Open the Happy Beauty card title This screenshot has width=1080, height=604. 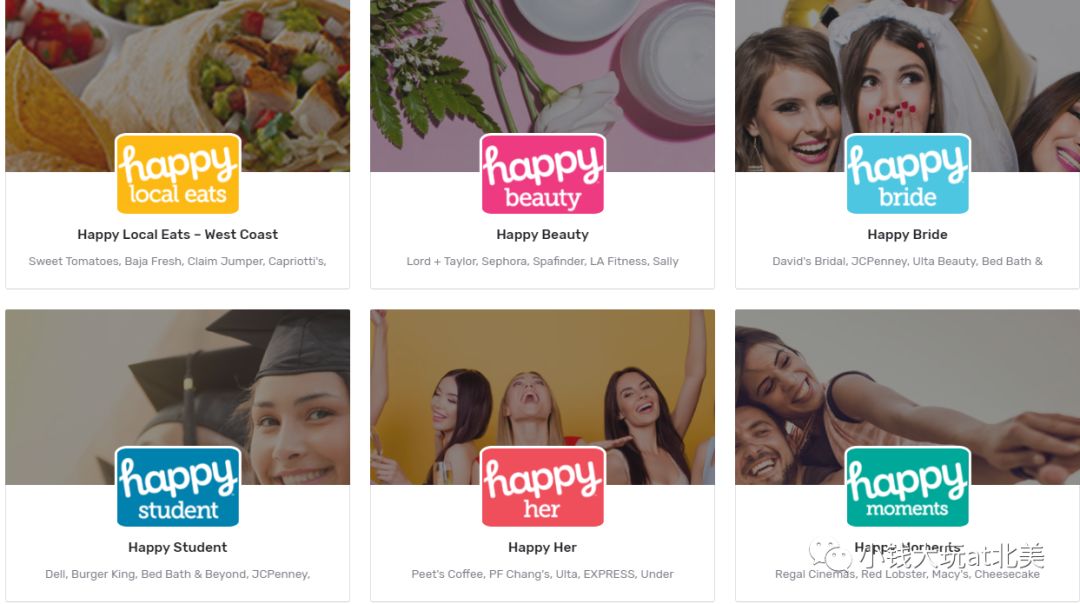[x=543, y=235]
